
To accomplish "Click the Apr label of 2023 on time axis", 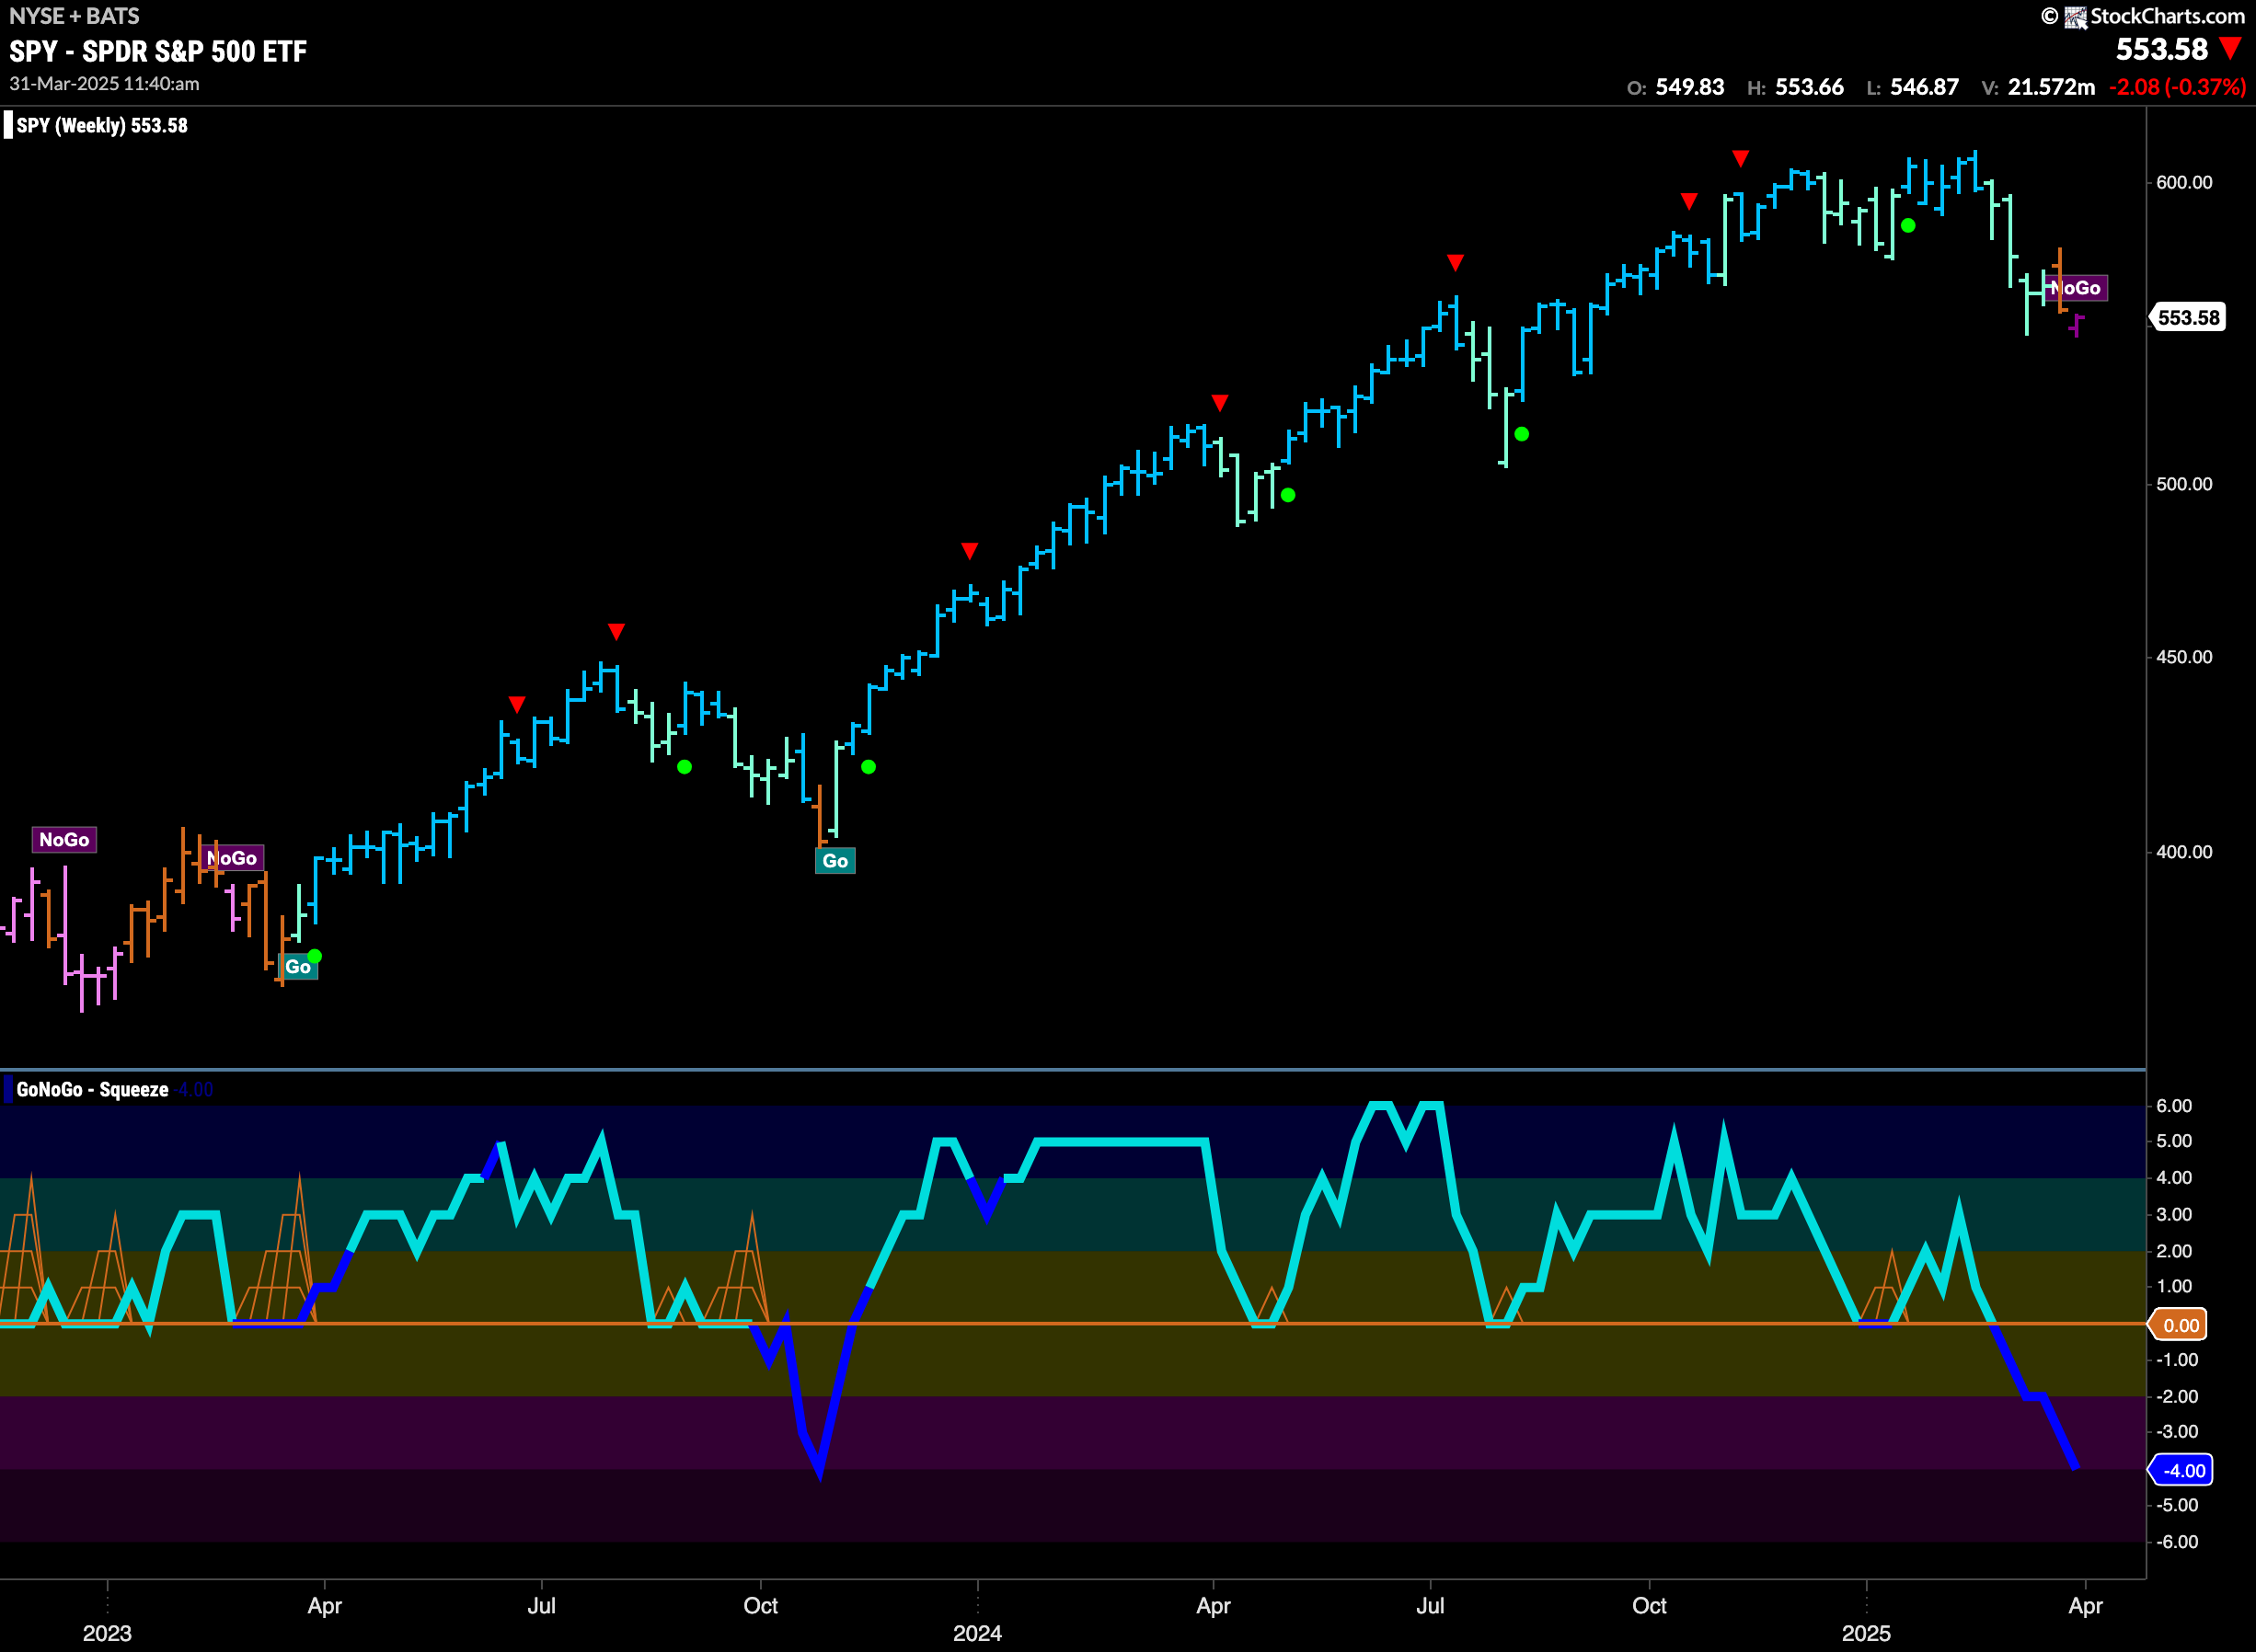I will (325, 1606).
